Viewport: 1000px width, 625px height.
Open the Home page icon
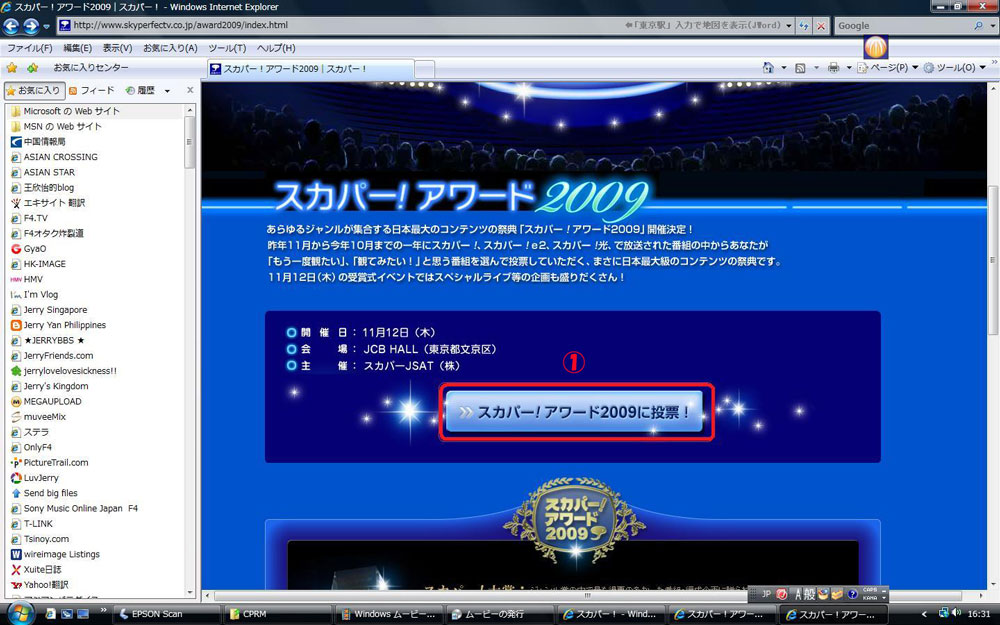[x=768, y=68]
